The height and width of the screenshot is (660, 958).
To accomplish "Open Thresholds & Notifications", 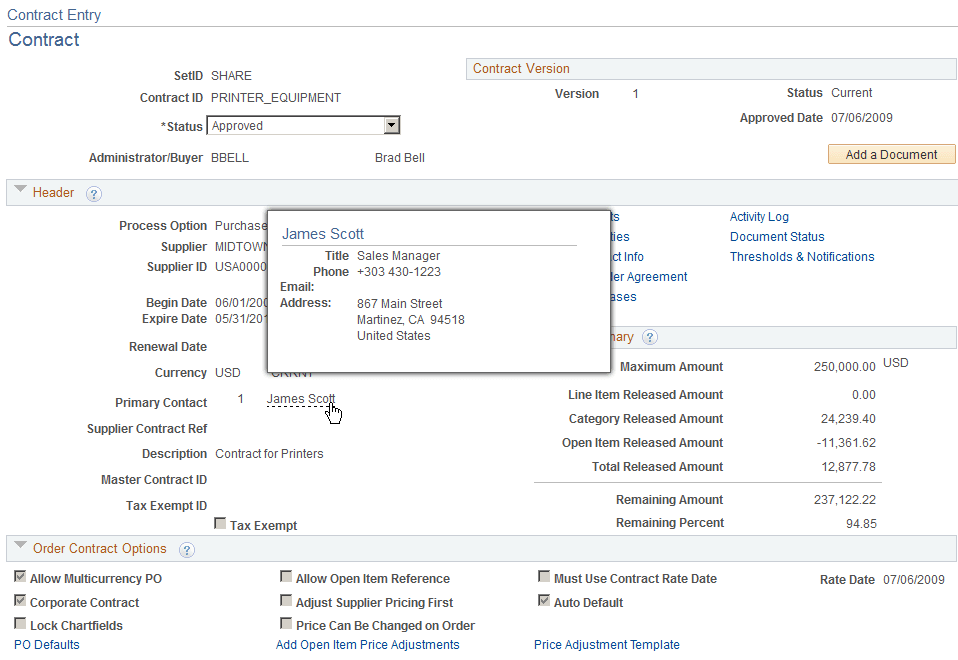I will coord(802,256).
